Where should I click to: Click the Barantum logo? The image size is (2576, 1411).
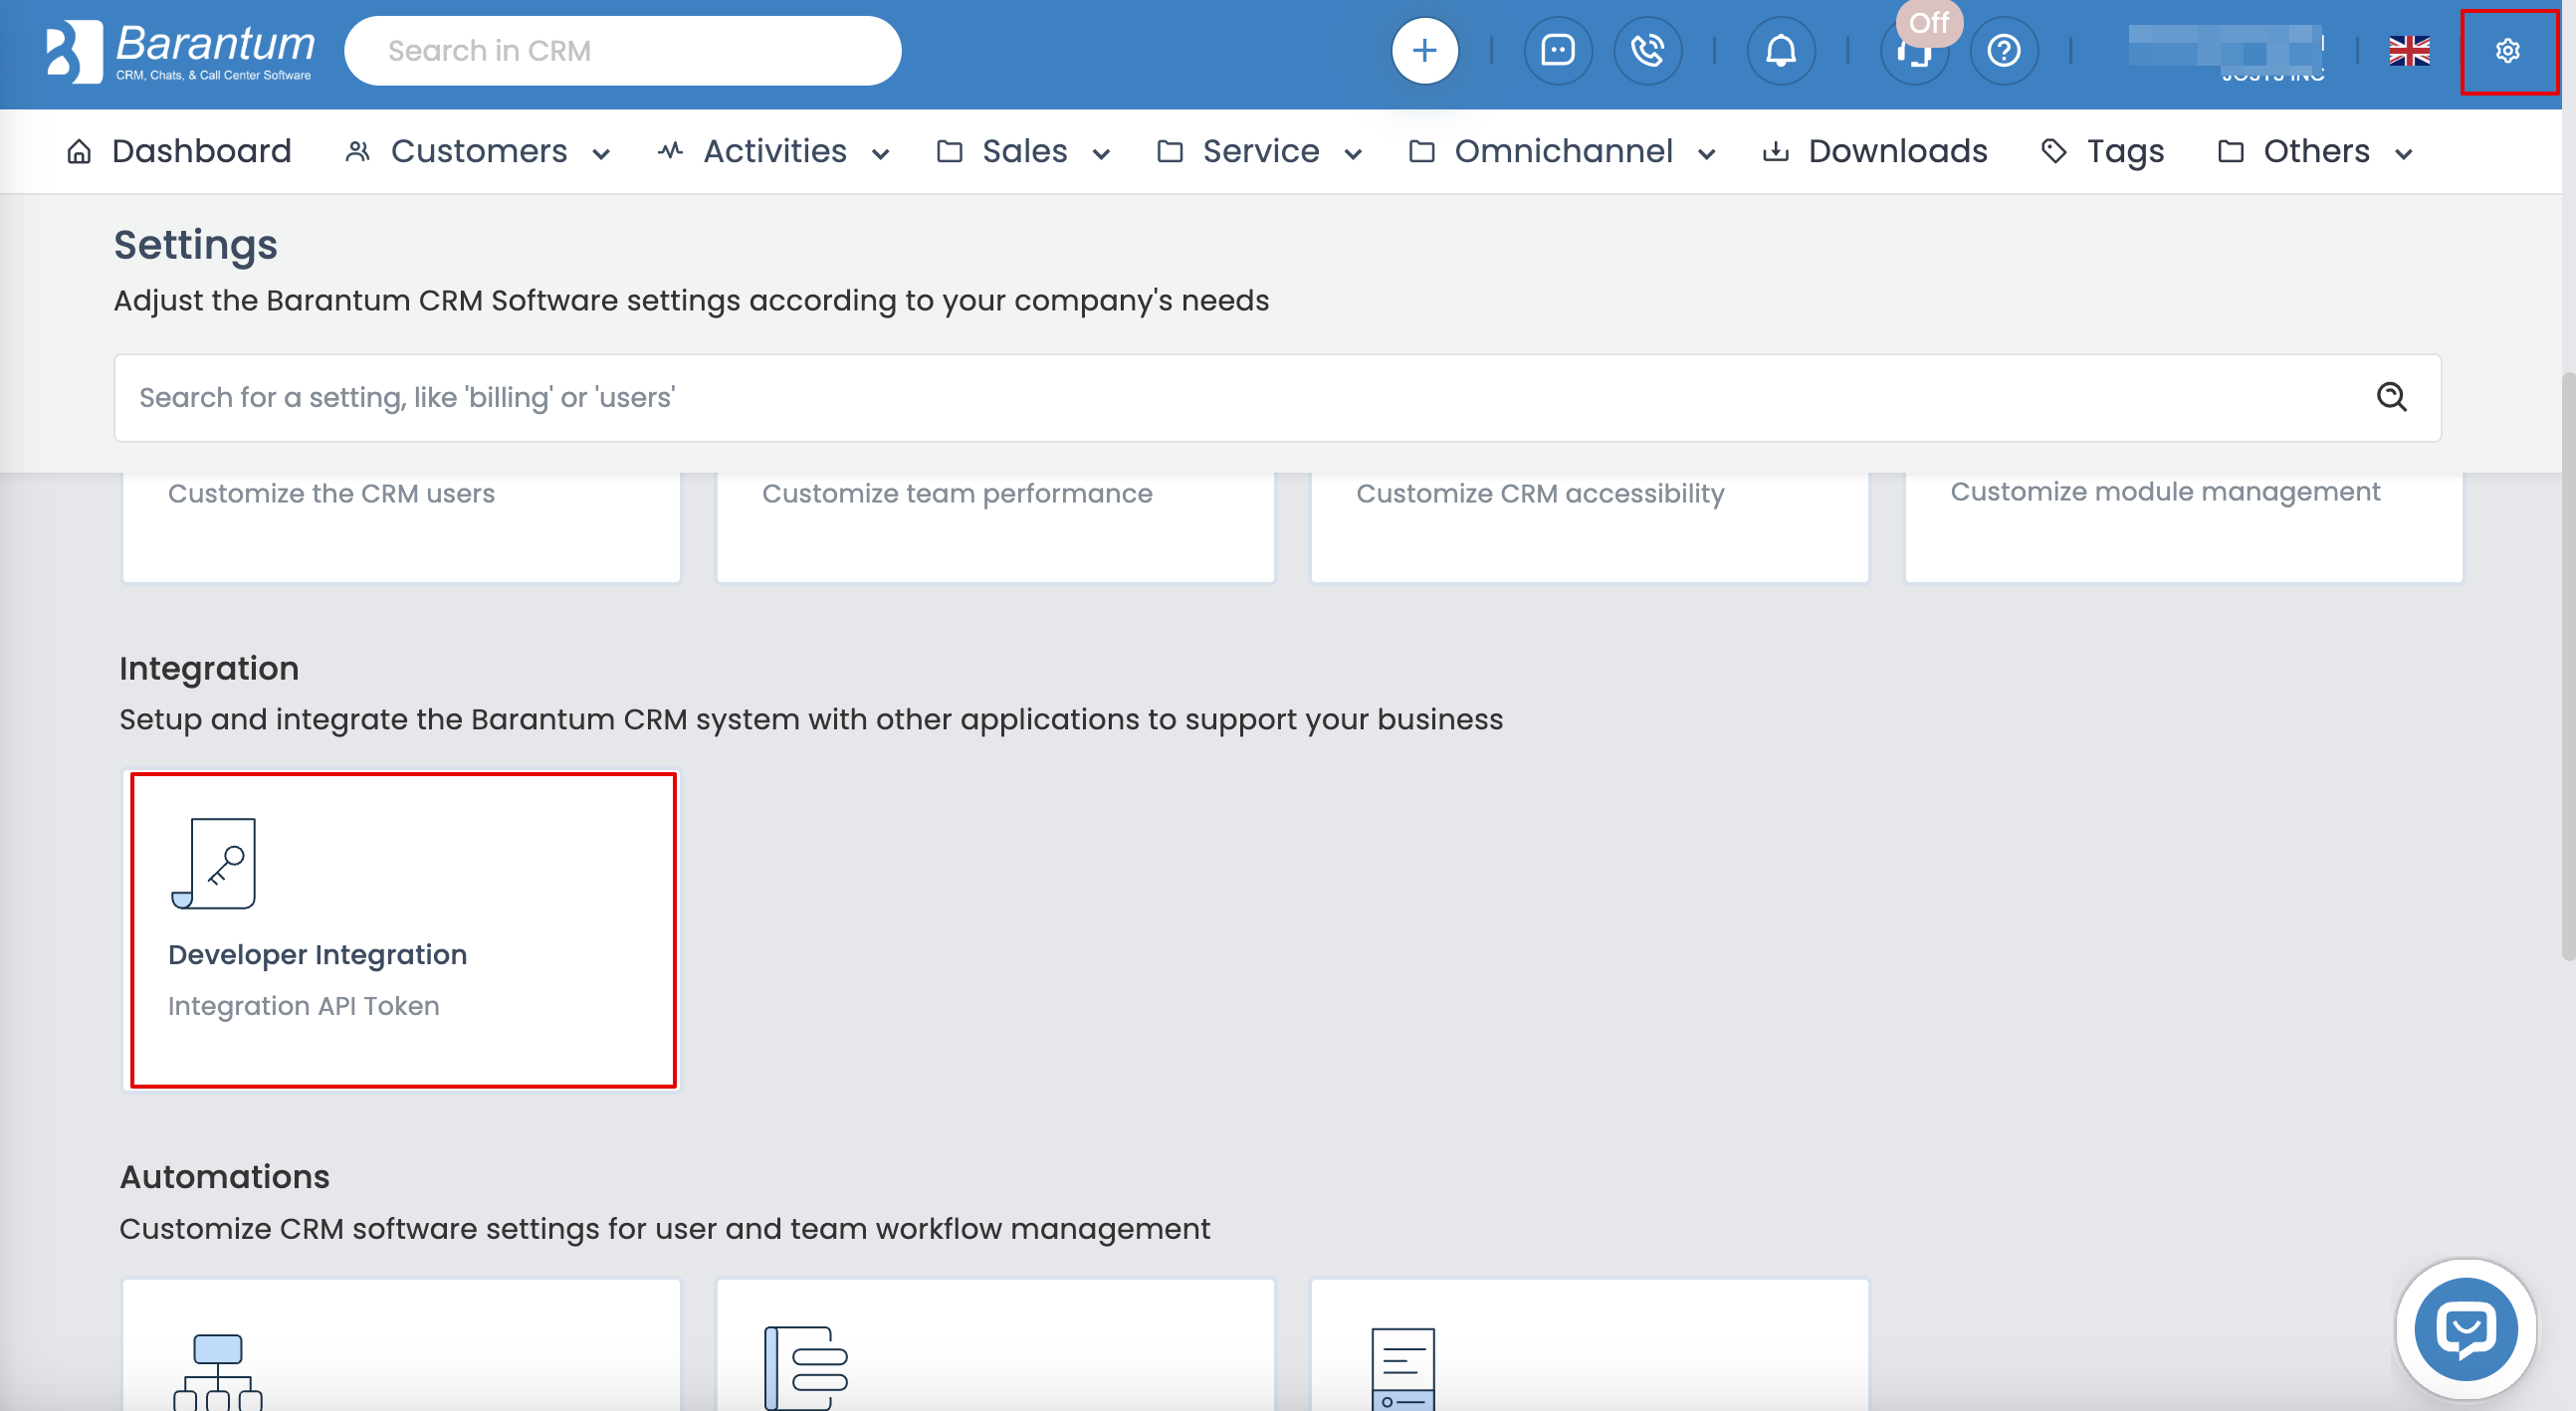[x=180, y=50]
